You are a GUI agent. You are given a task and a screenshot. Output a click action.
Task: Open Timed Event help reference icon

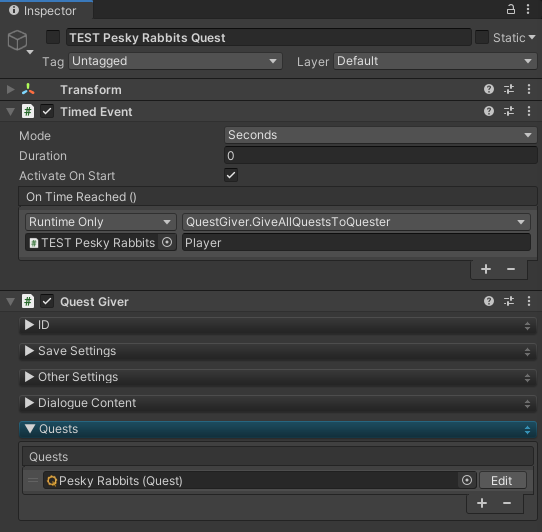coord(489,111)
